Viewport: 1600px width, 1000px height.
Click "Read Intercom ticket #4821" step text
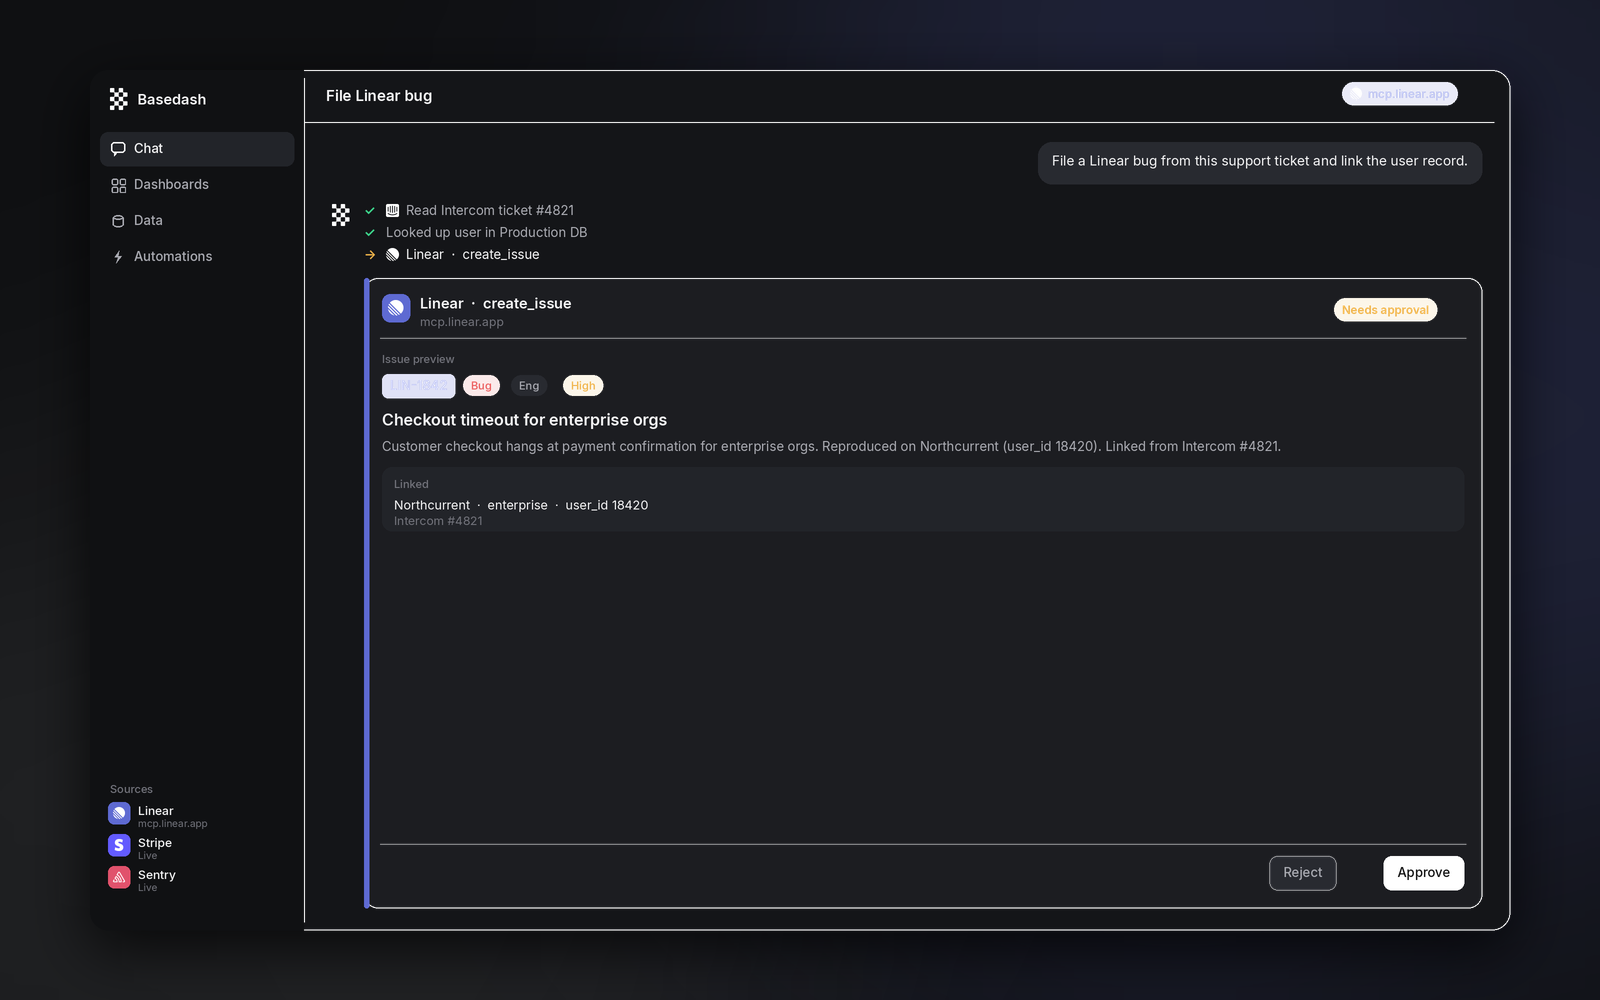tap(490, 211)
